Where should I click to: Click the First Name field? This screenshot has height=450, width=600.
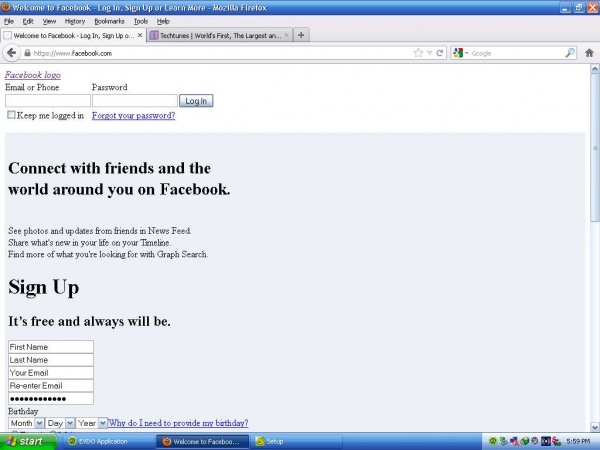[x=51, y=347]
